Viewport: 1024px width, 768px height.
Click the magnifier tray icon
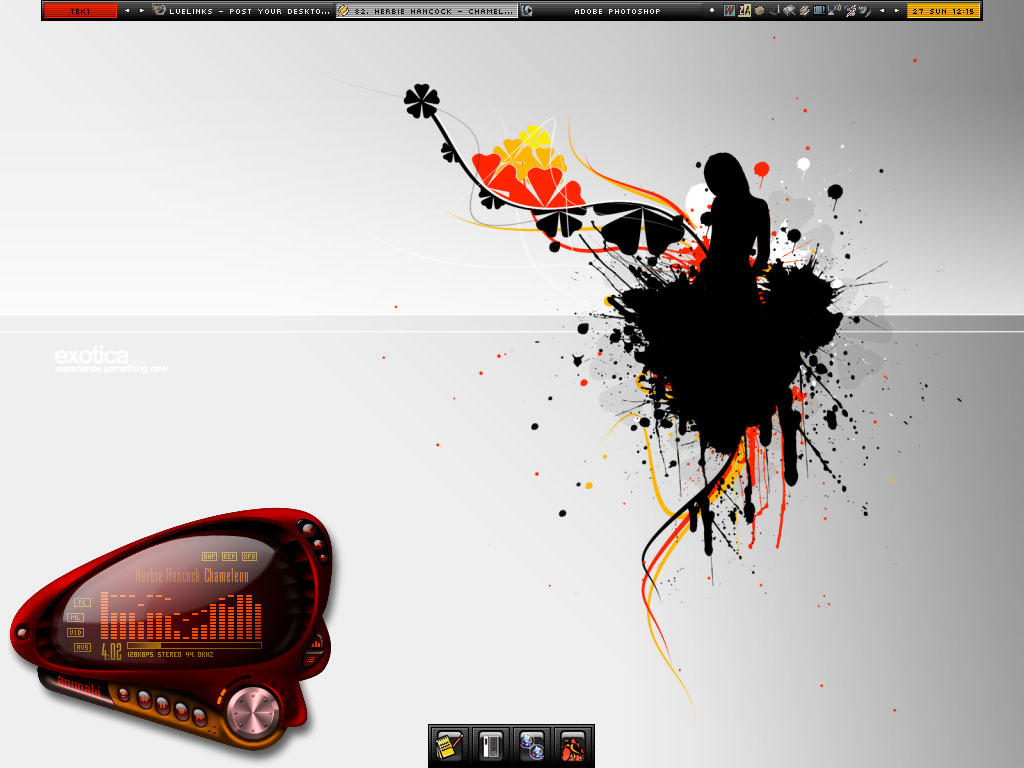click(x=789, y=10)
